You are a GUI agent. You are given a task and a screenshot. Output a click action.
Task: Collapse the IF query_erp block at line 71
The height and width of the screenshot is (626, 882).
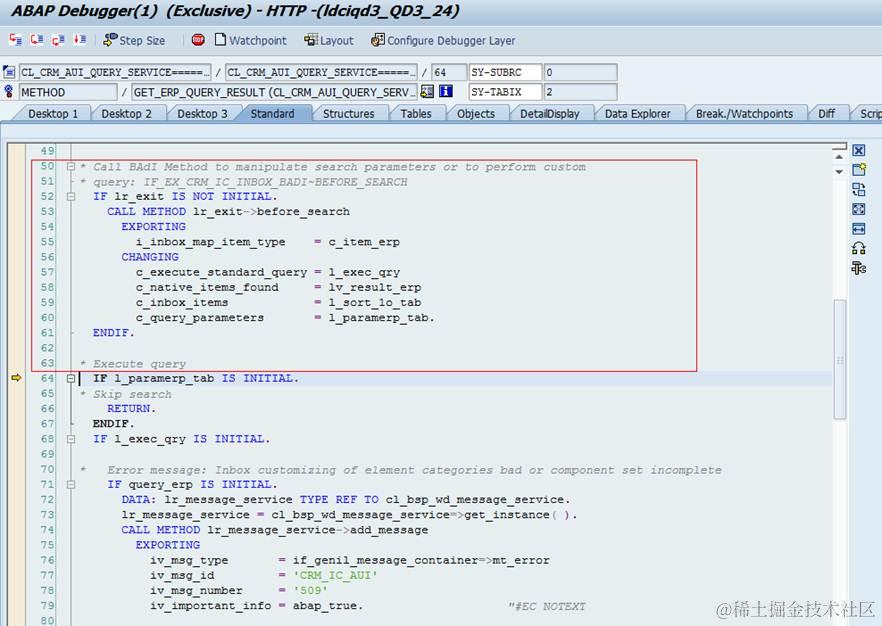point(71,484)
